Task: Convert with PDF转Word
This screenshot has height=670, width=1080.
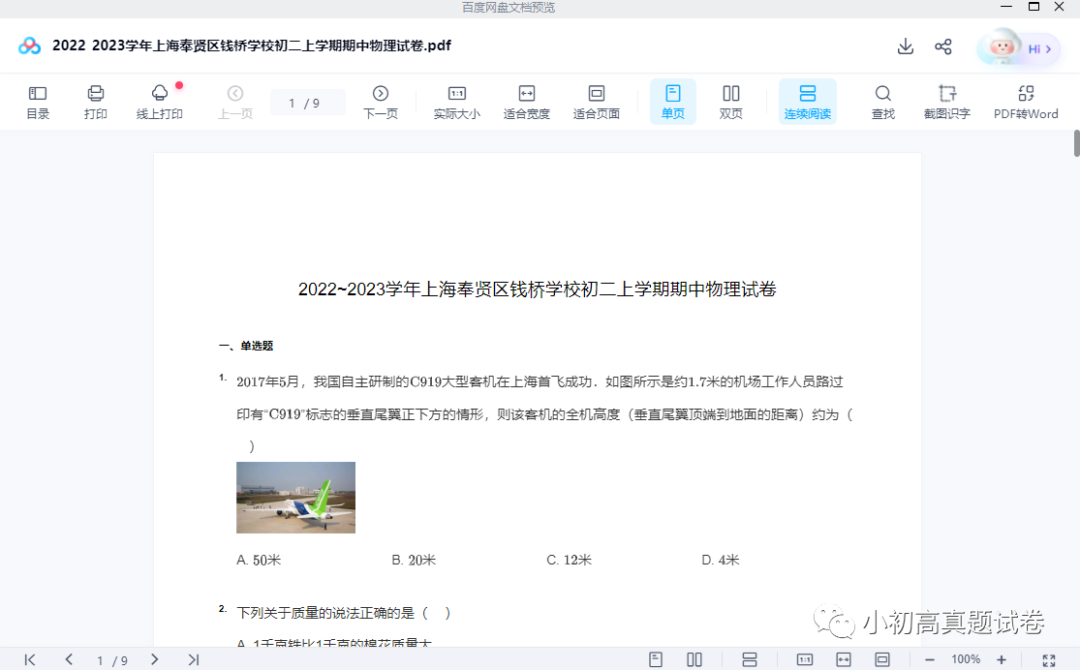Action: click(x=1026, y=102)
